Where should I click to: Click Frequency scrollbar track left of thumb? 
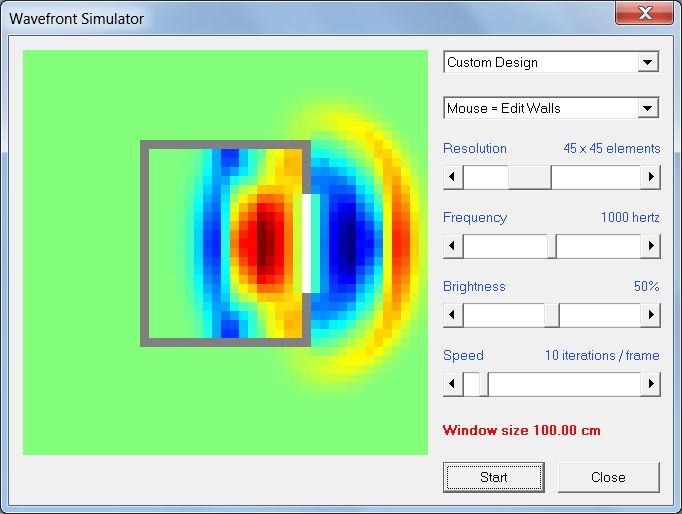(x=505, y=246)
